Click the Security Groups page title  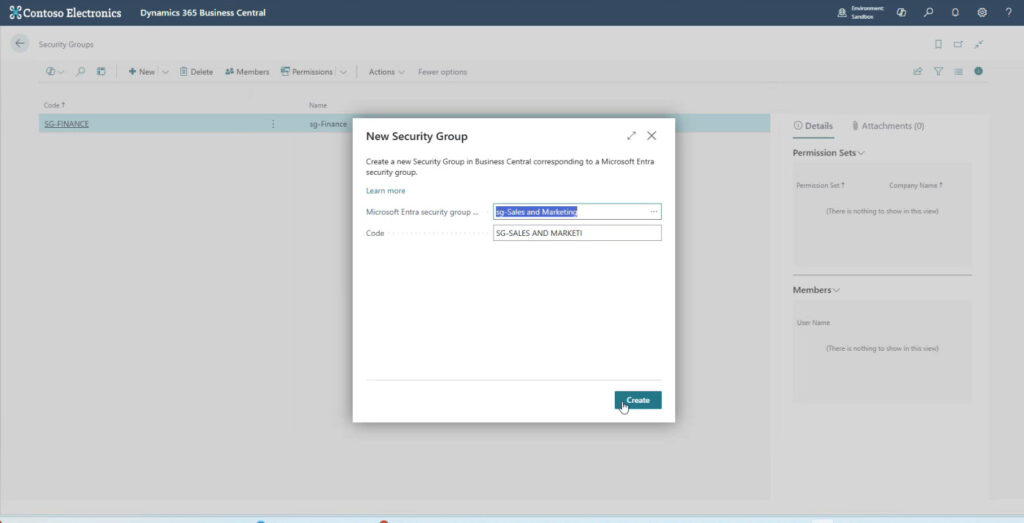66,44
